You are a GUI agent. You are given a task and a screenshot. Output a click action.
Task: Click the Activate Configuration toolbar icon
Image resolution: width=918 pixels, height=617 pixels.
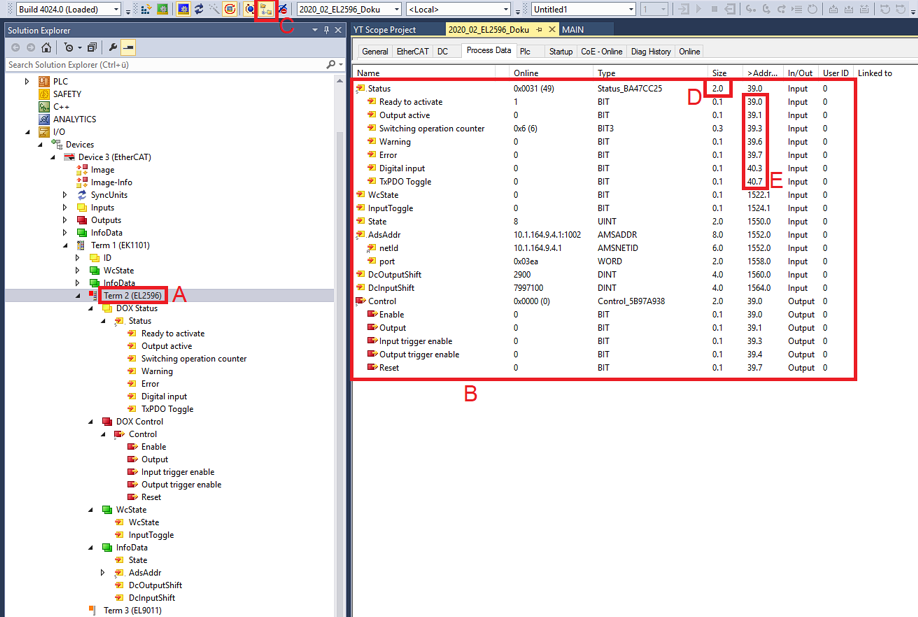click(x=146, y=9)
